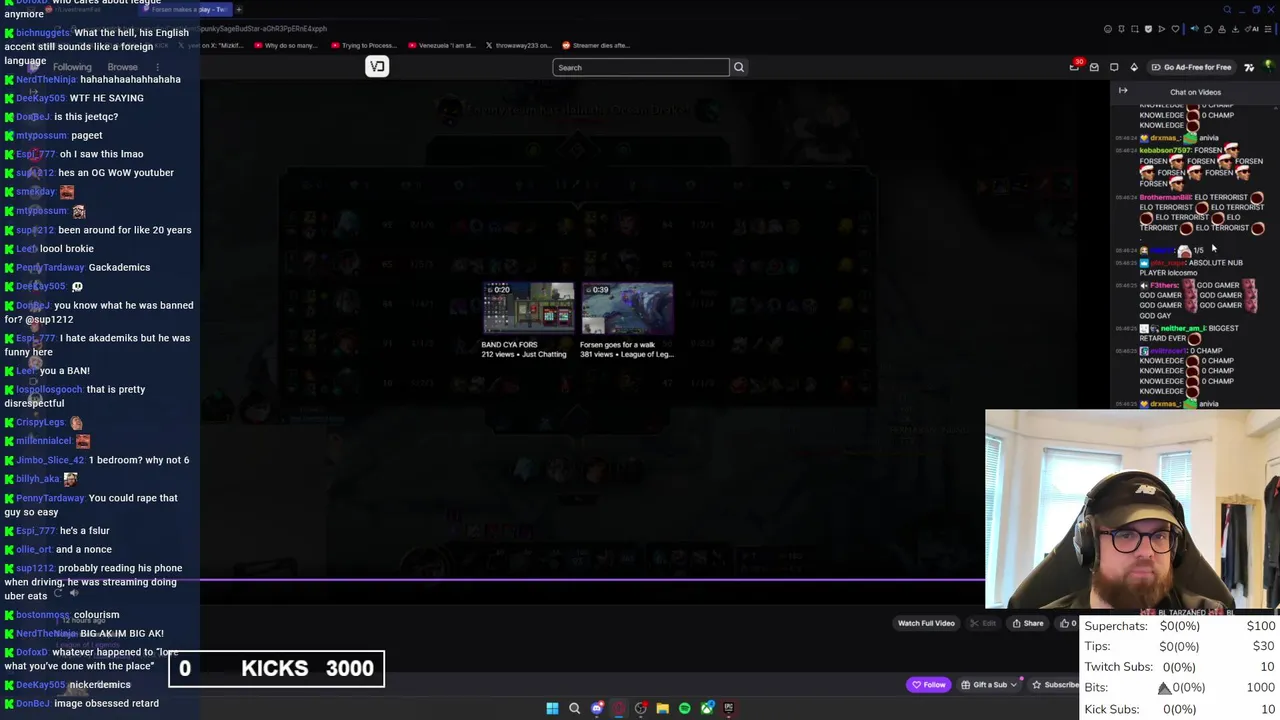1280x720 pixels.
Task: Click the browser shield ad-blocker icon
Action: [x=1148, y=29]
